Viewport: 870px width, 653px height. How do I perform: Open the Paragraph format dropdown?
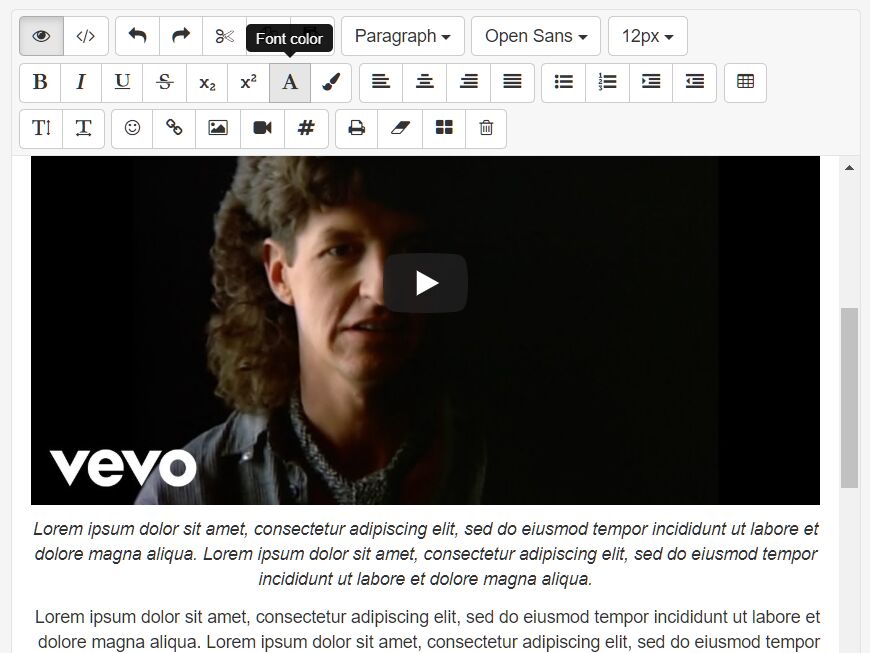point(403,36)
